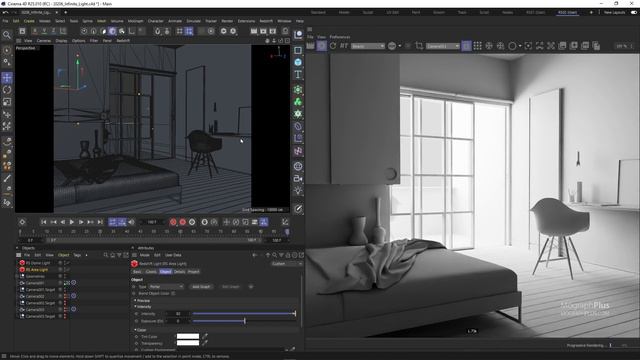The image size is (640, 360).
Task: Click the magnifier search icon at top left
Action: [7, 35]
